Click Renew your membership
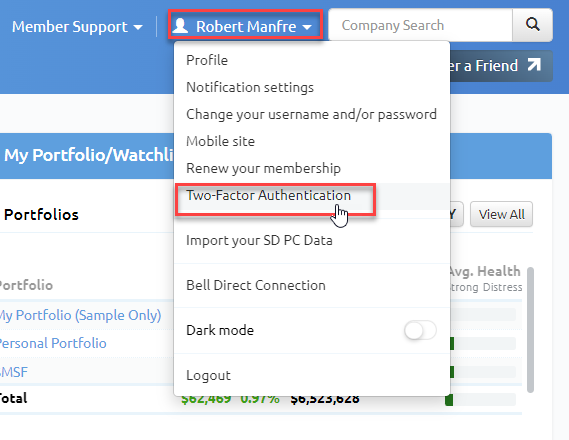 [x=263, y=168]
